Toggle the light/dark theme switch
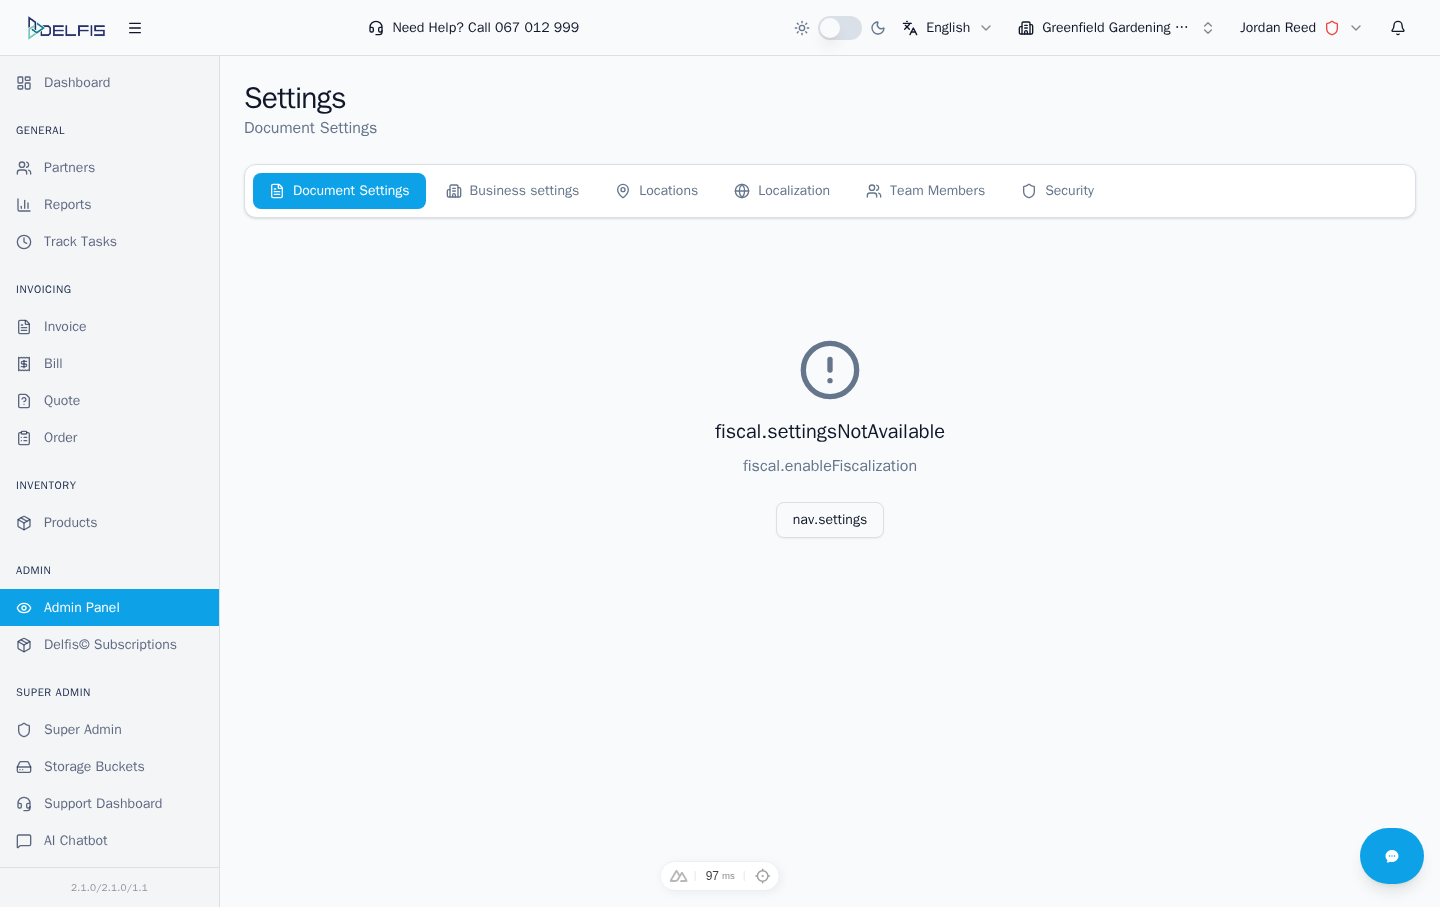This screenshot has height=907, width=1440. [x=840, y=28]
